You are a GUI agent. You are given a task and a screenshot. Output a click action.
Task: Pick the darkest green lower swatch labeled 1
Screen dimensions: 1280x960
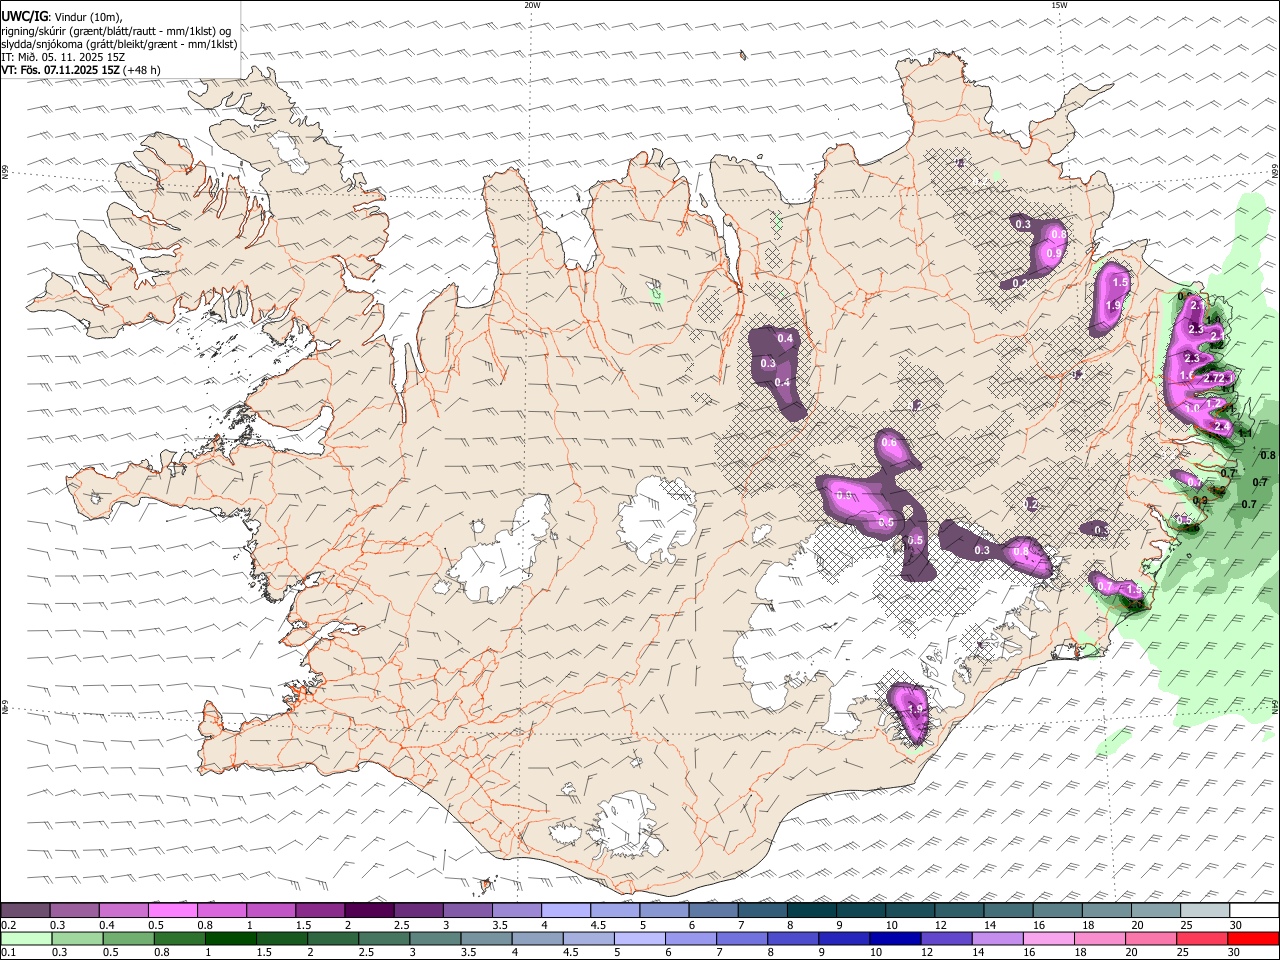coord(231,939)
